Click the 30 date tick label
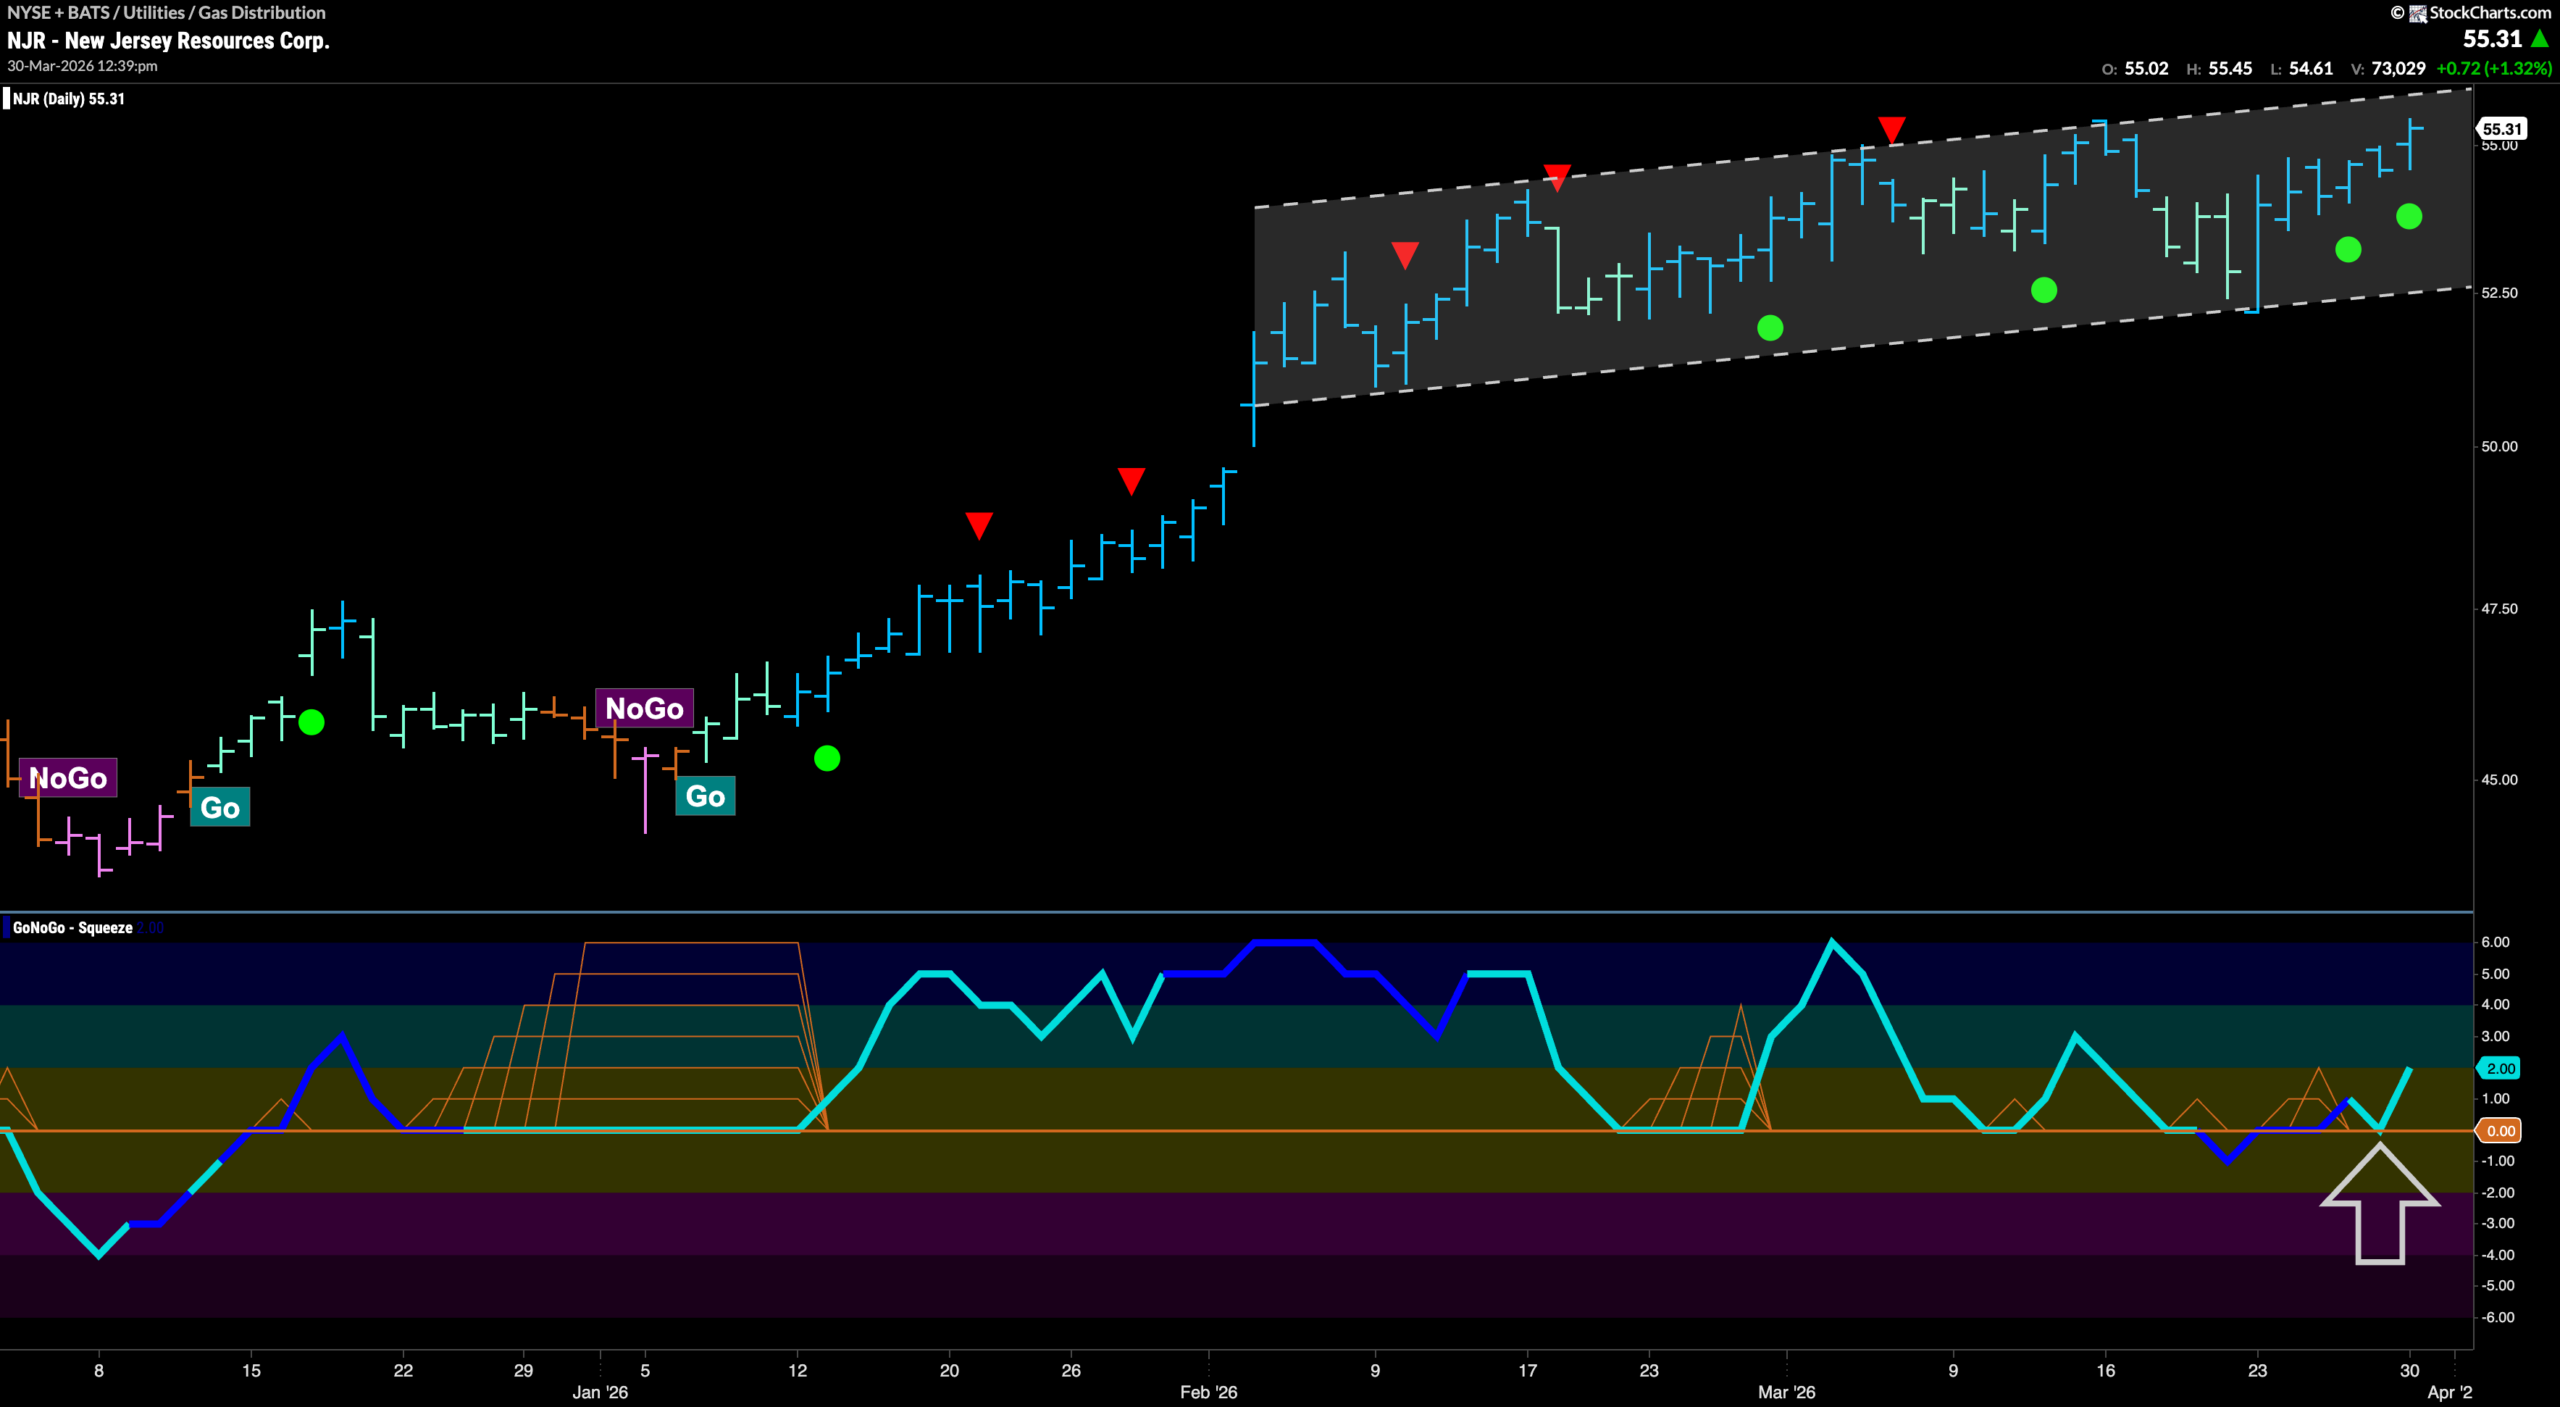Screen dimensions: 2560x1407 point(2409,1370)
